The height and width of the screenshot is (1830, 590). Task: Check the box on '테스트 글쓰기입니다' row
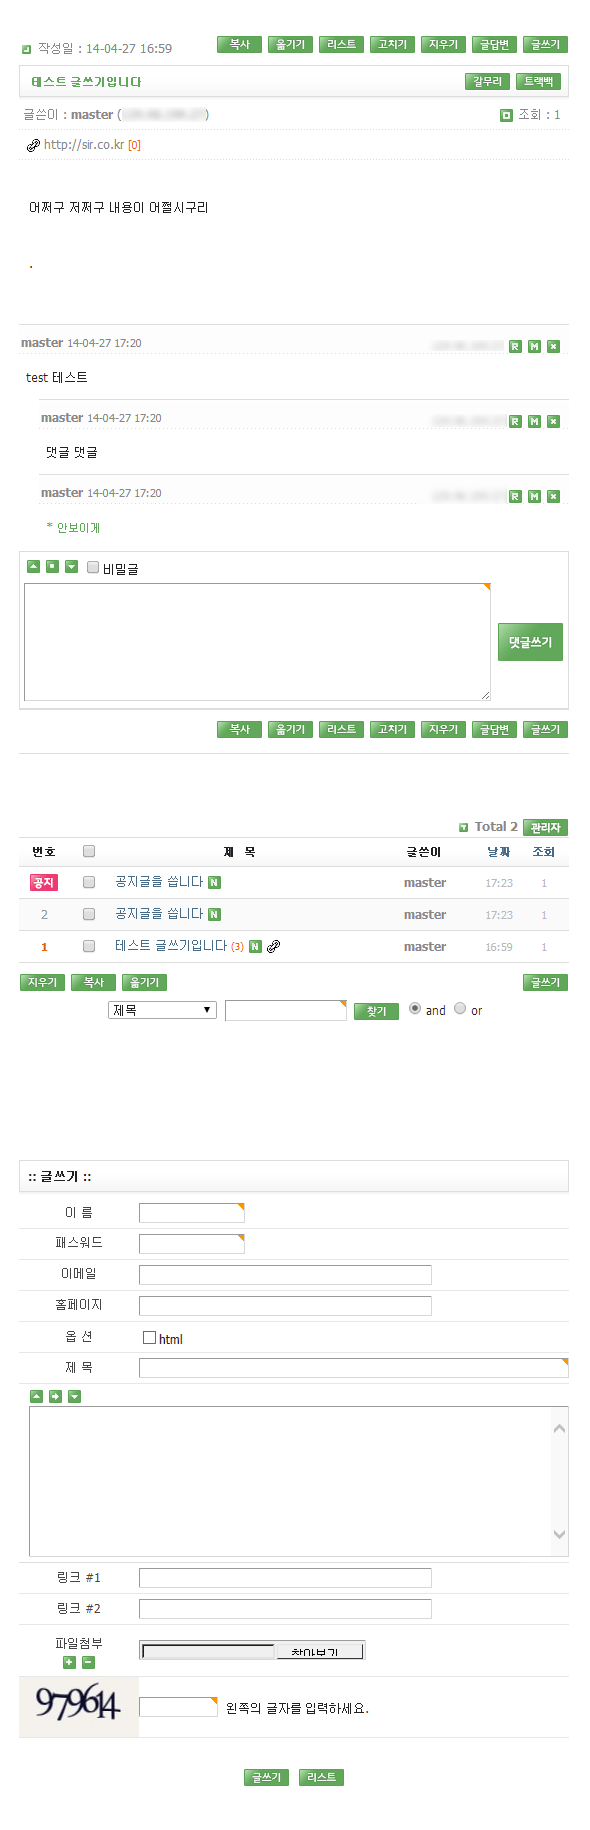coord(89,946)
